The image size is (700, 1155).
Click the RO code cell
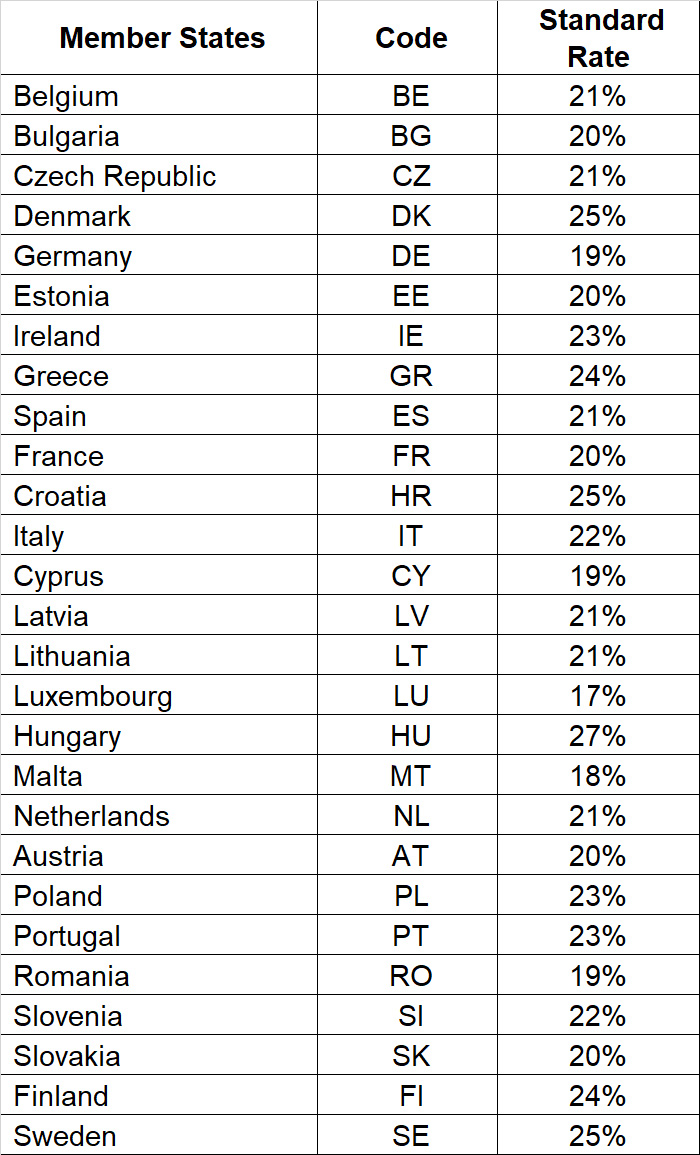(411, 976)
